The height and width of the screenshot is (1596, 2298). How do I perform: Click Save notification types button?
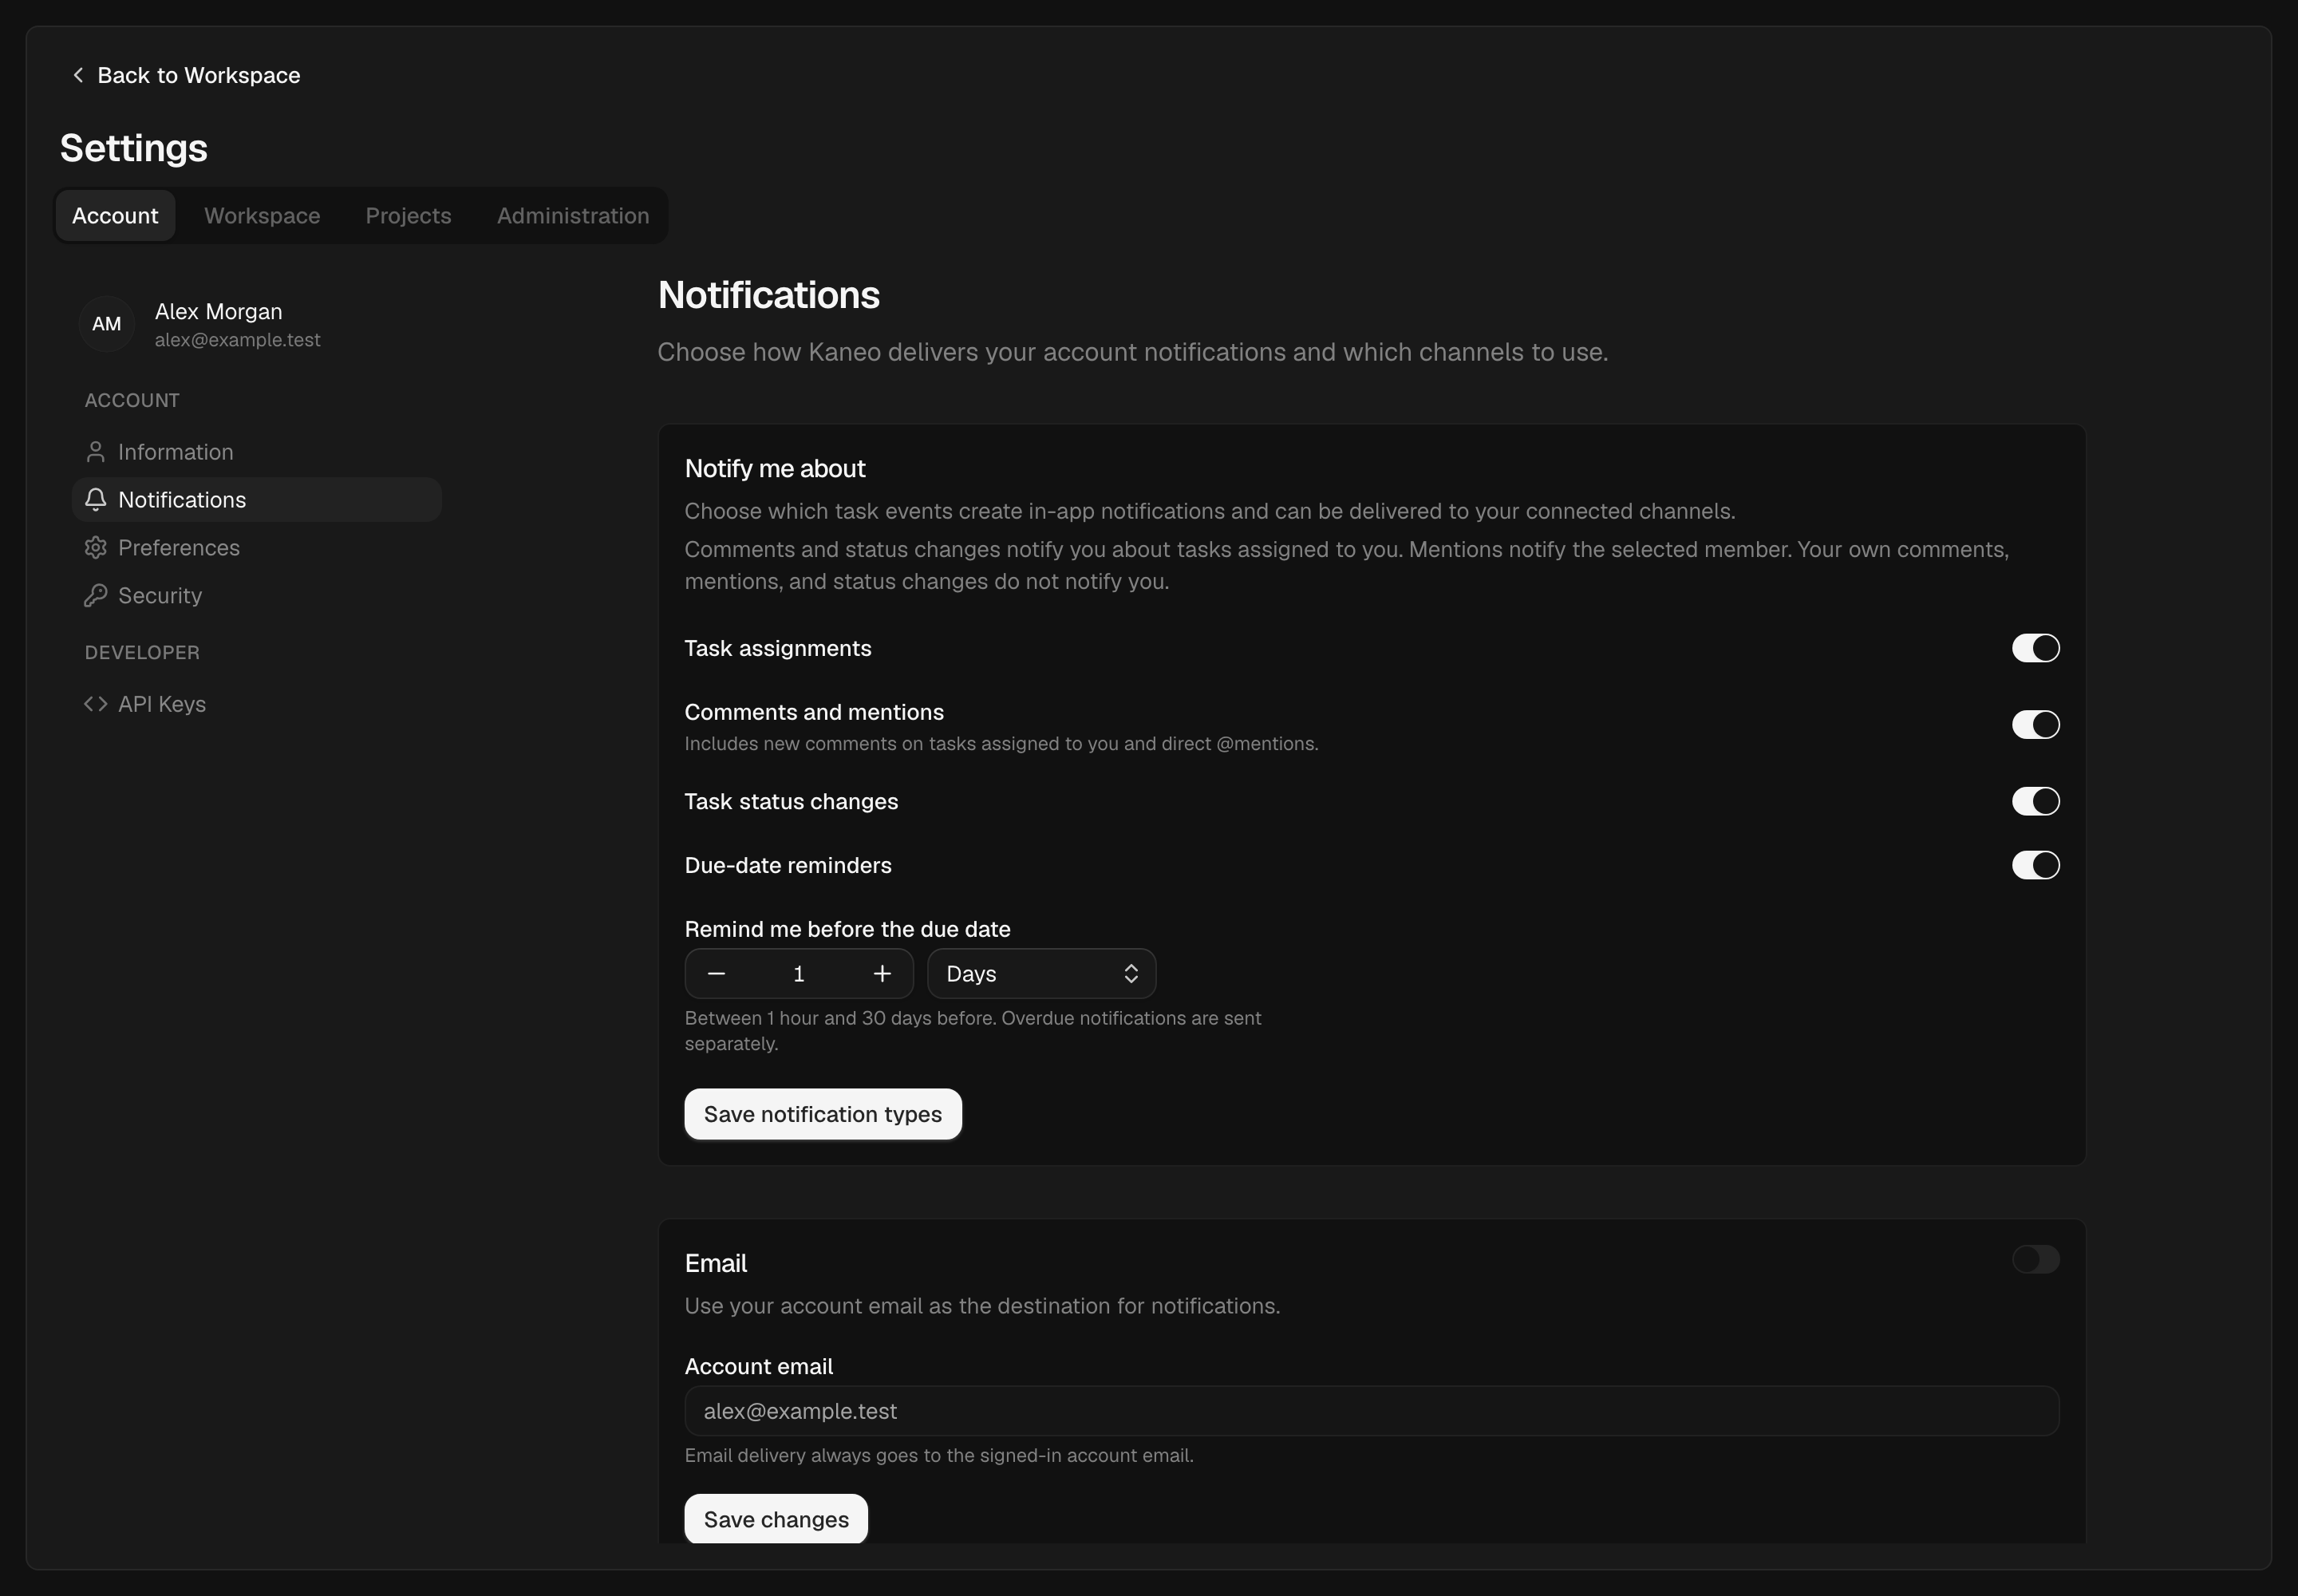coord(823,1114)
